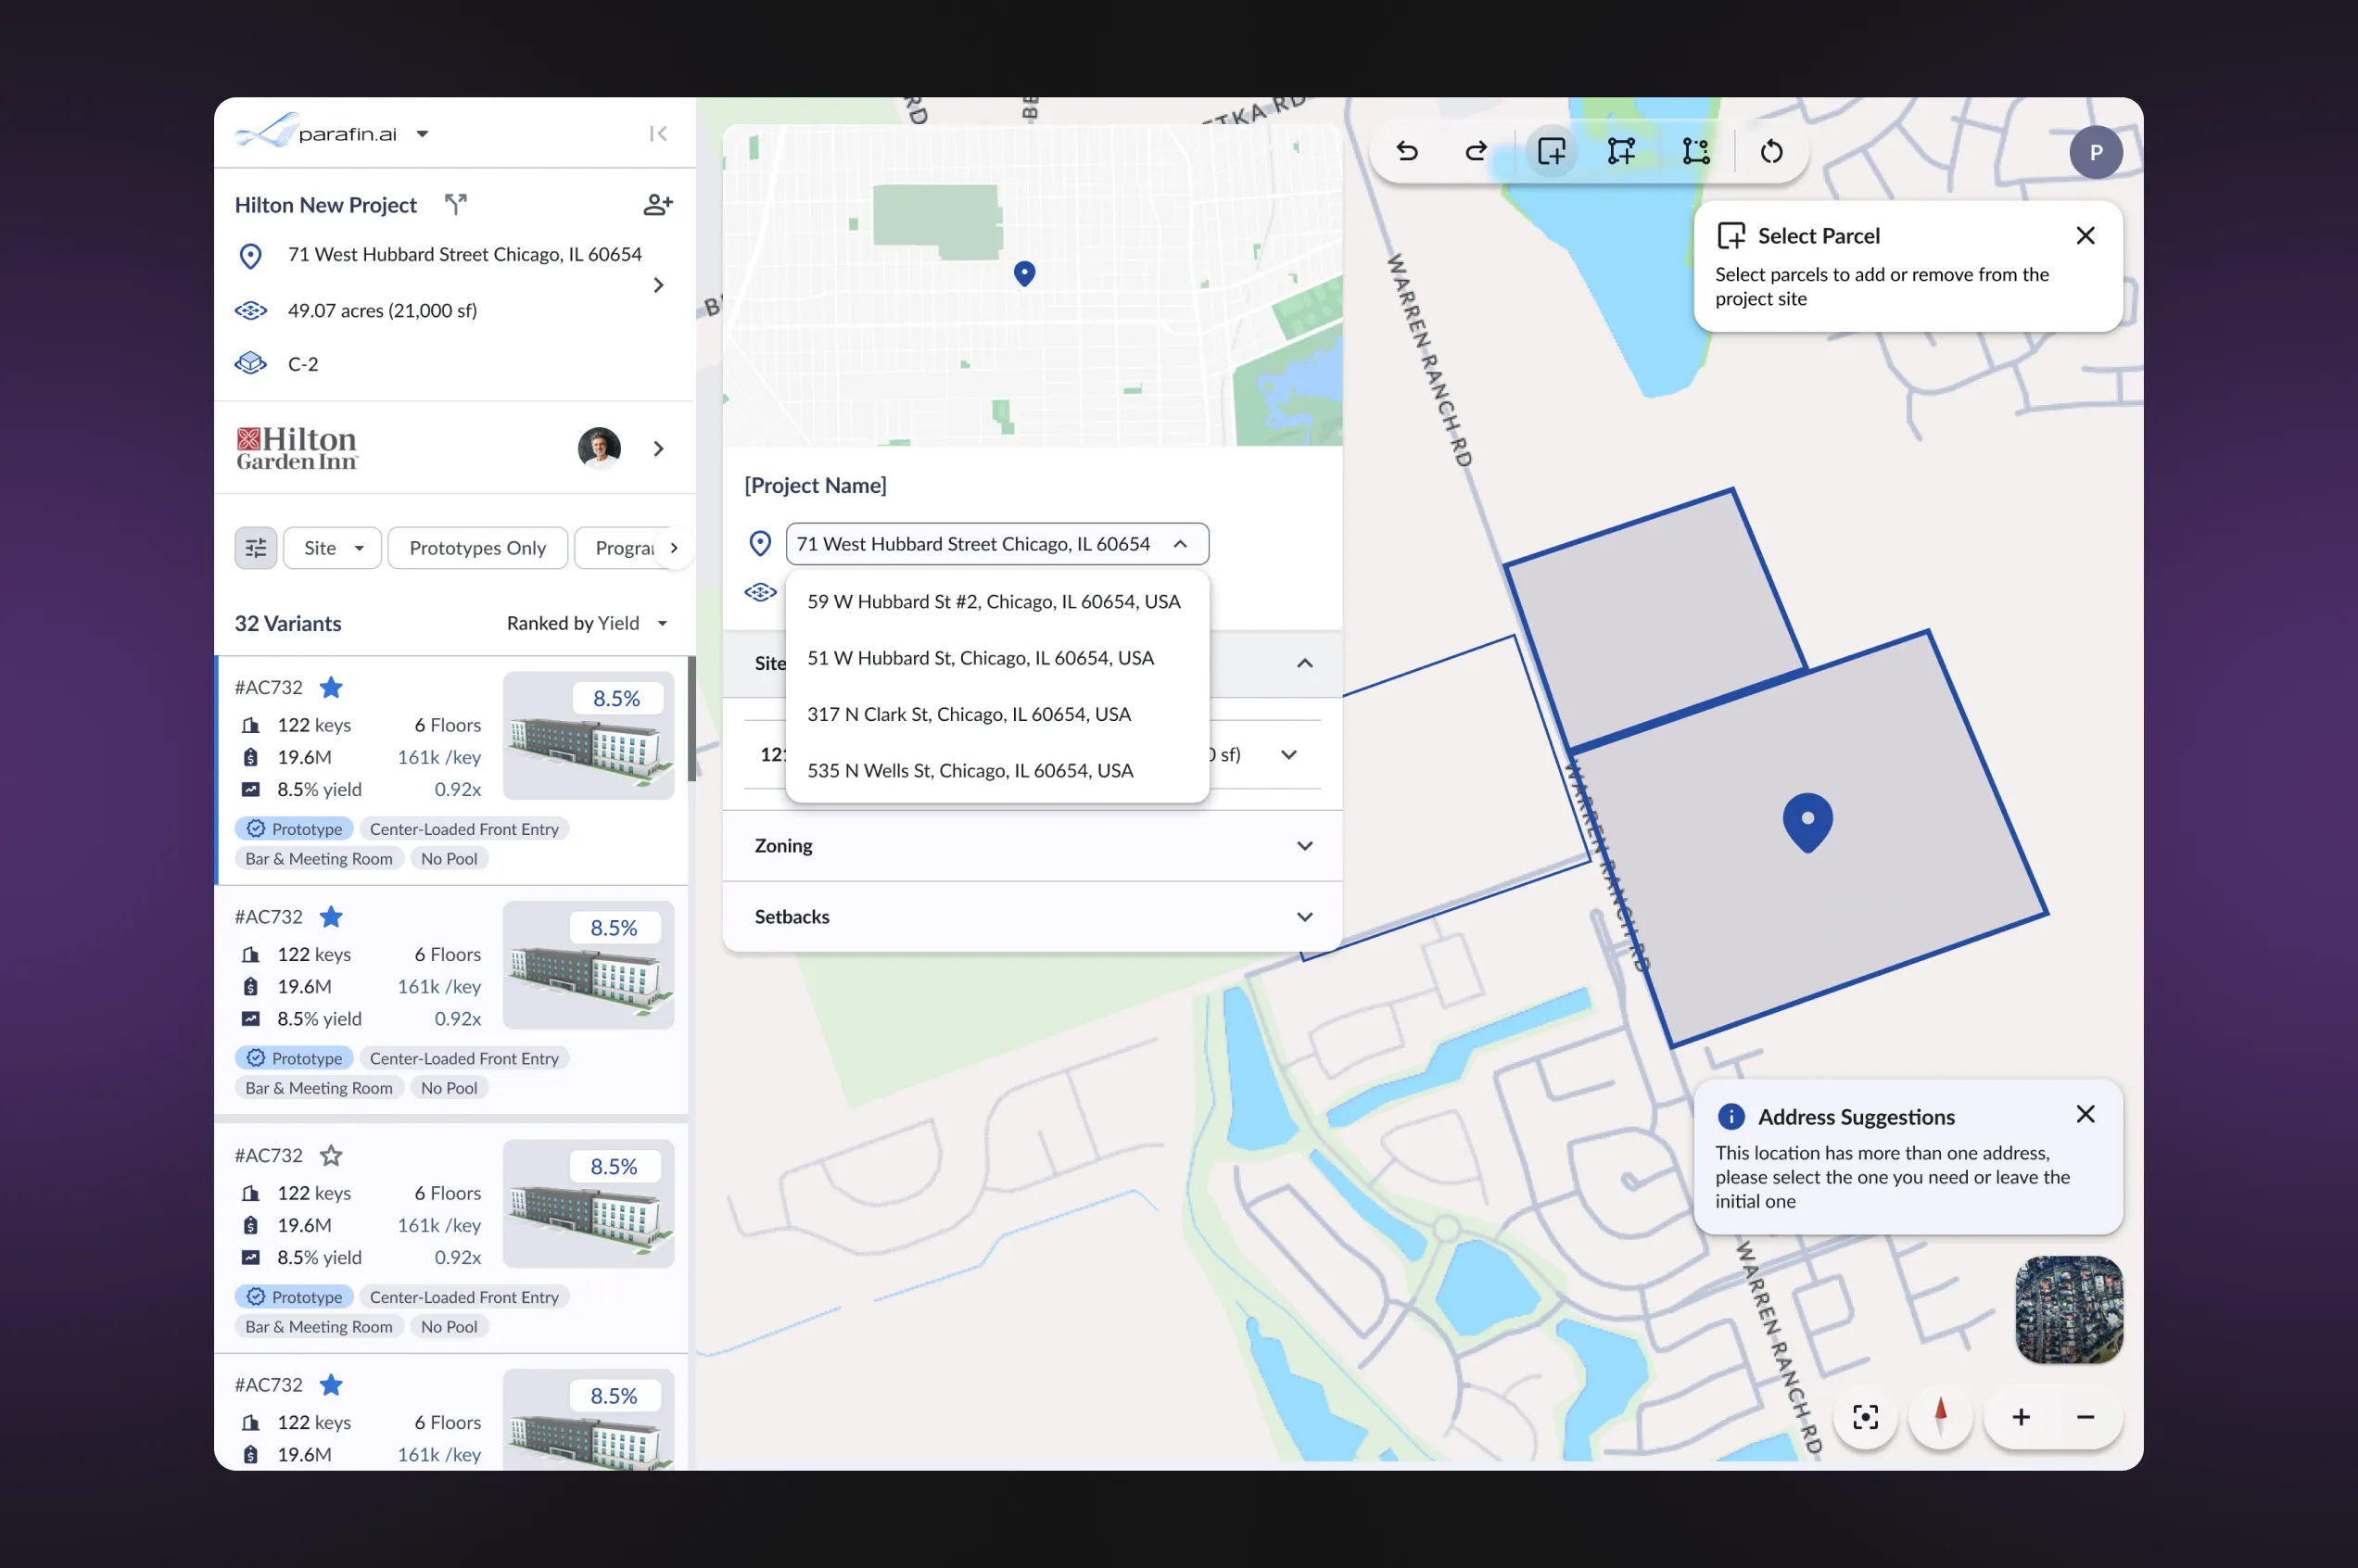Click the redo arrow in map toolbar
The image size is (2358, 1568).
1476,152
